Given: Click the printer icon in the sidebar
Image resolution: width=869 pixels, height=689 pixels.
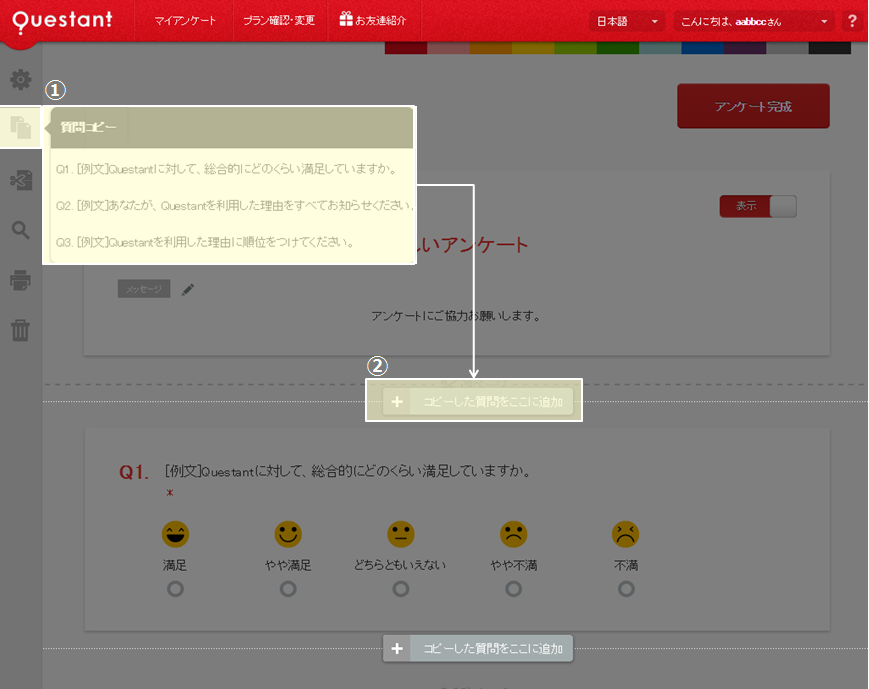Looking at the screenshot, I should coord(21,280).
